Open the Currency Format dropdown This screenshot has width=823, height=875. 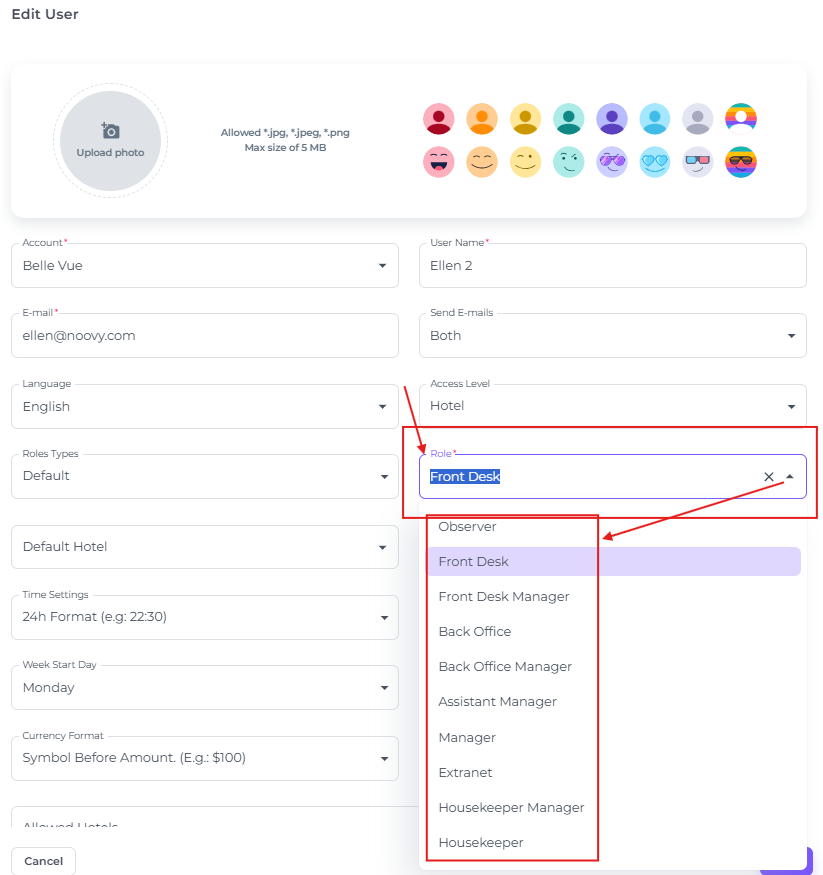click(x=383, y=758)
